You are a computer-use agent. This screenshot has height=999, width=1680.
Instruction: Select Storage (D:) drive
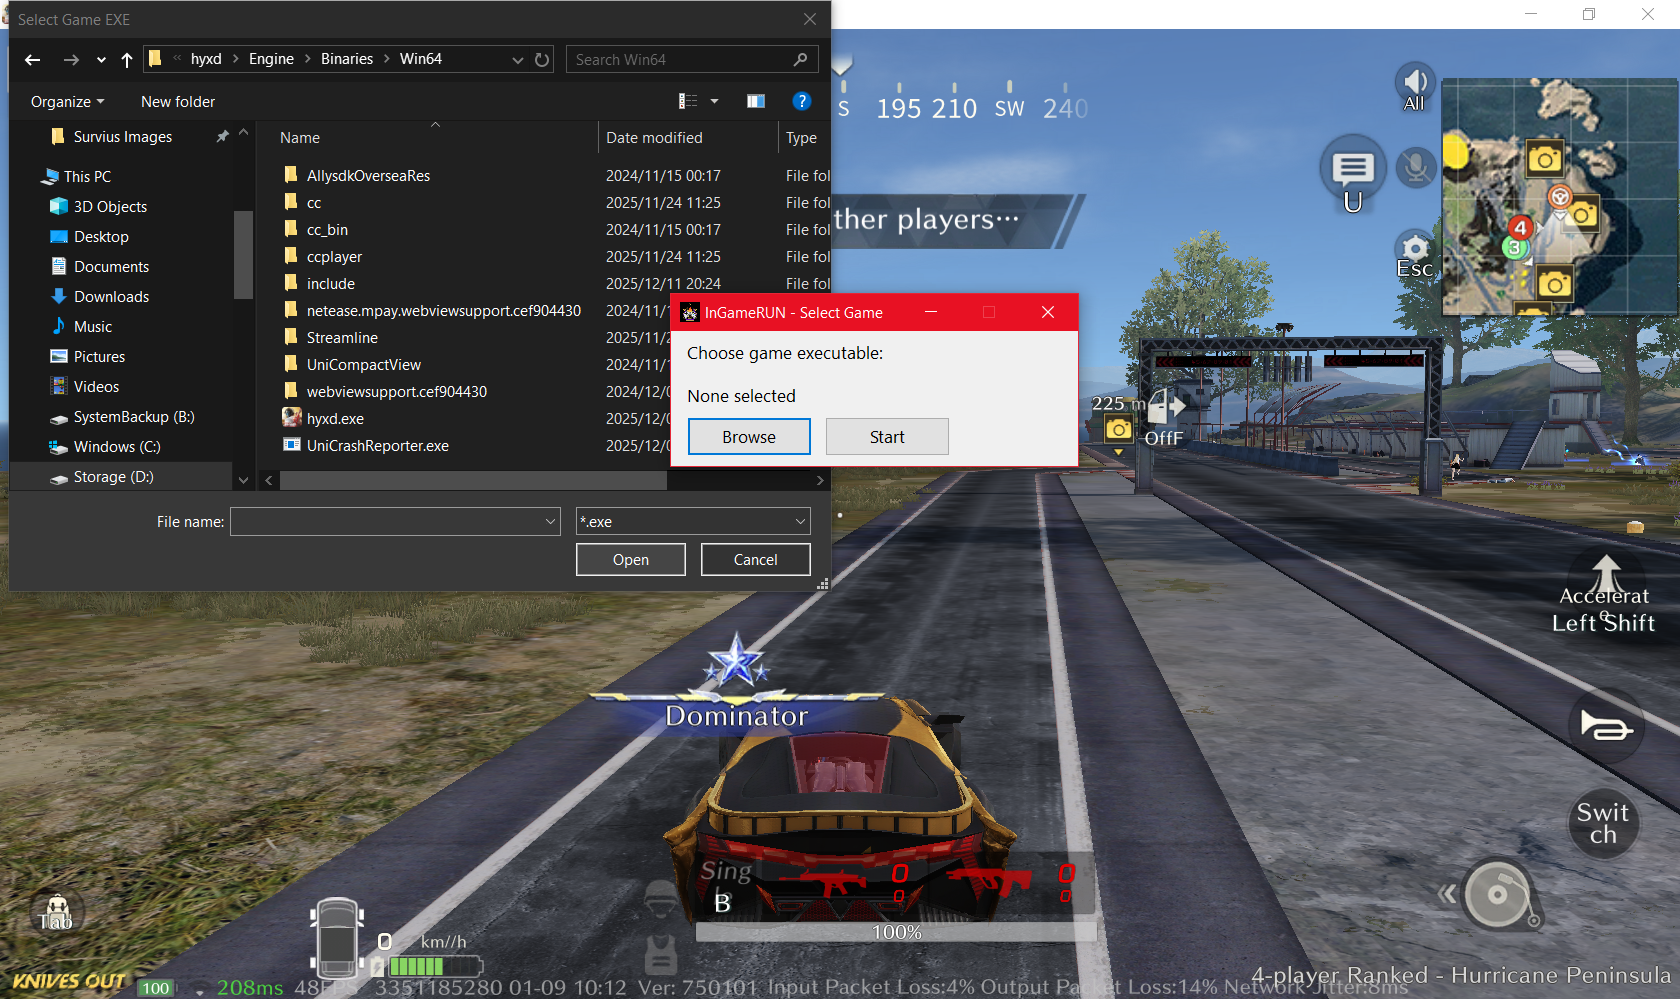pos(113,477)
